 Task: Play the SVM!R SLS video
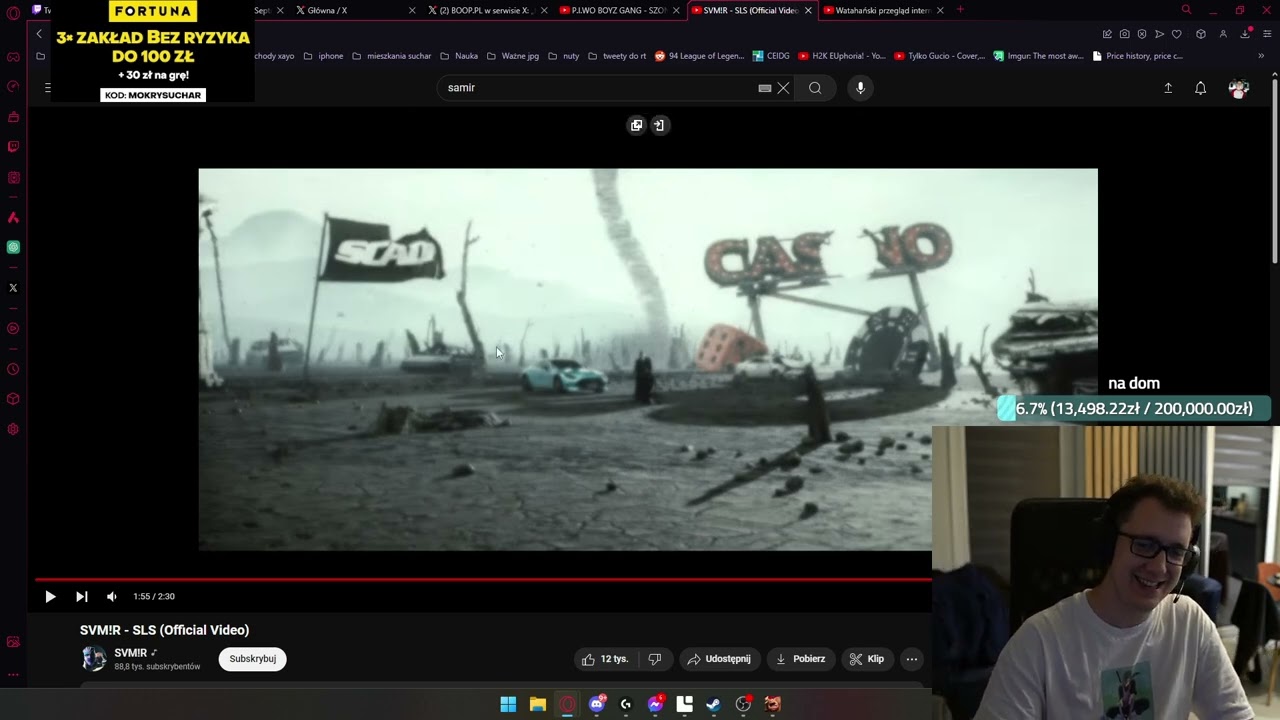(50, 597)
